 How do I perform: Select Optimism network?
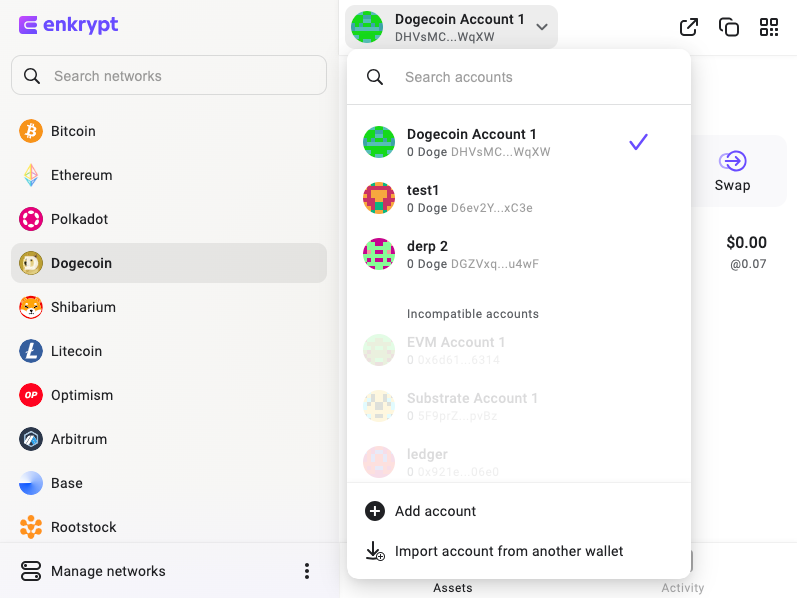[x=169, y=395]
